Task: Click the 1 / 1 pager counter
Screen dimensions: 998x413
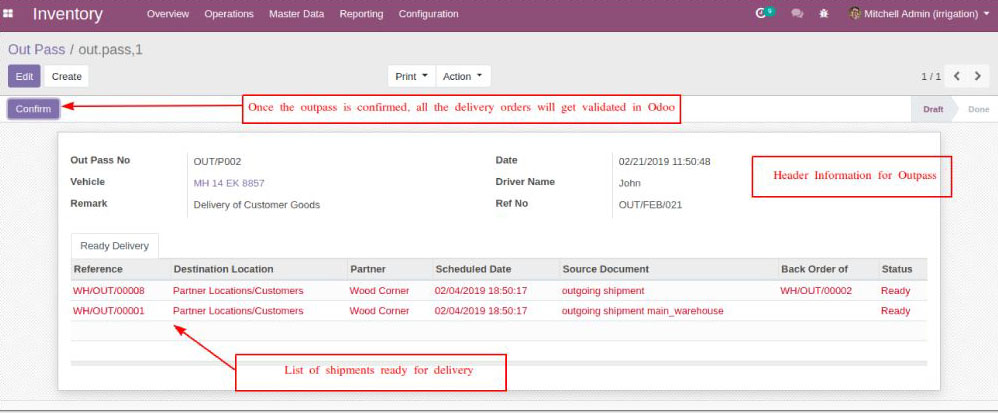Action: (931, 76)
